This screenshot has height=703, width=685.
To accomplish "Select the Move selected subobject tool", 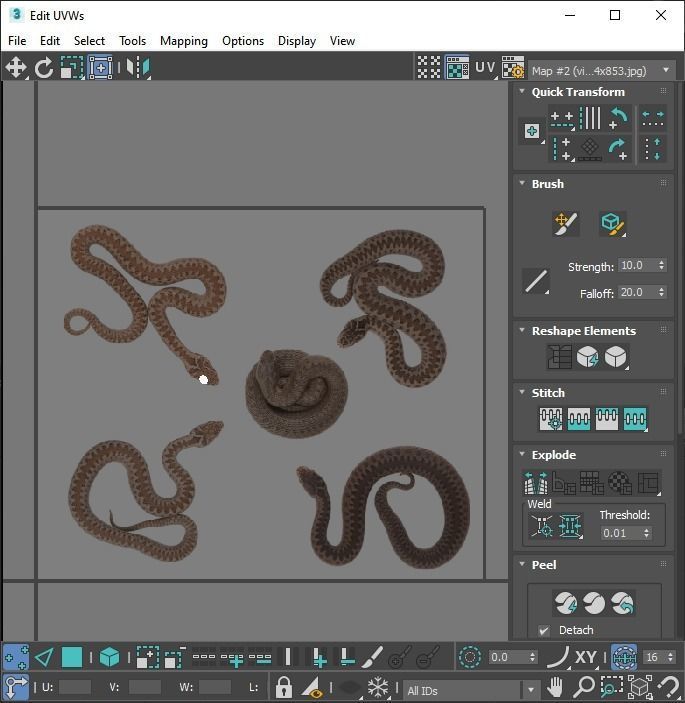I will (16, 68).
